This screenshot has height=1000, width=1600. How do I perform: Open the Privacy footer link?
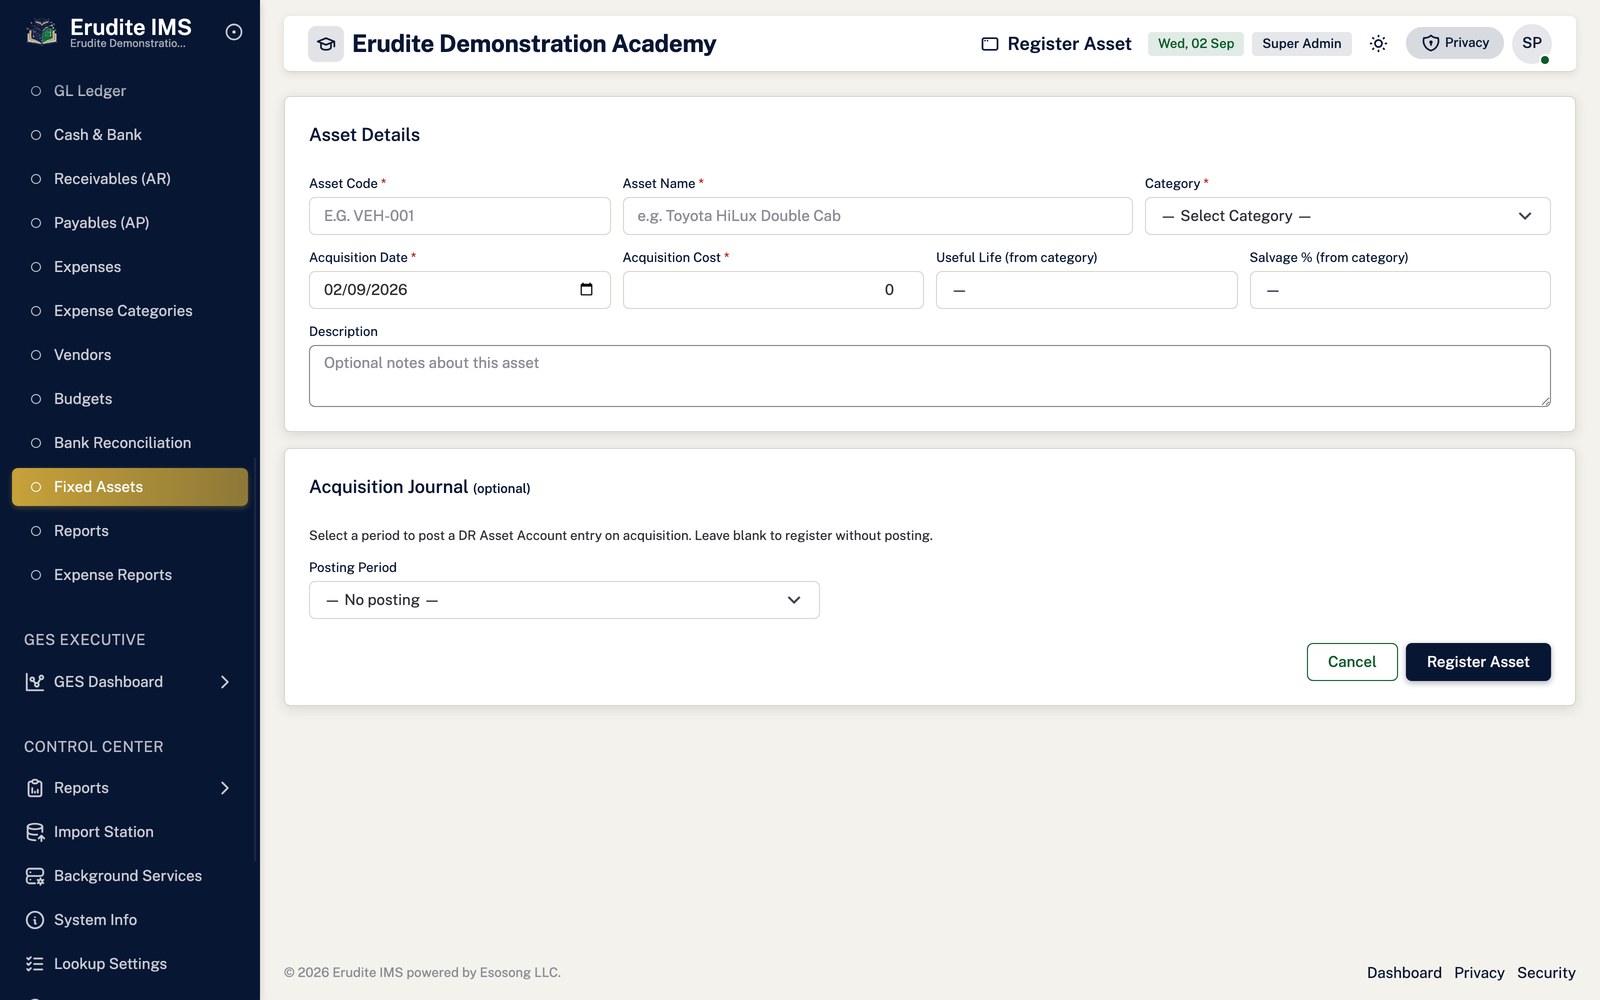[x=1479, y=973]
